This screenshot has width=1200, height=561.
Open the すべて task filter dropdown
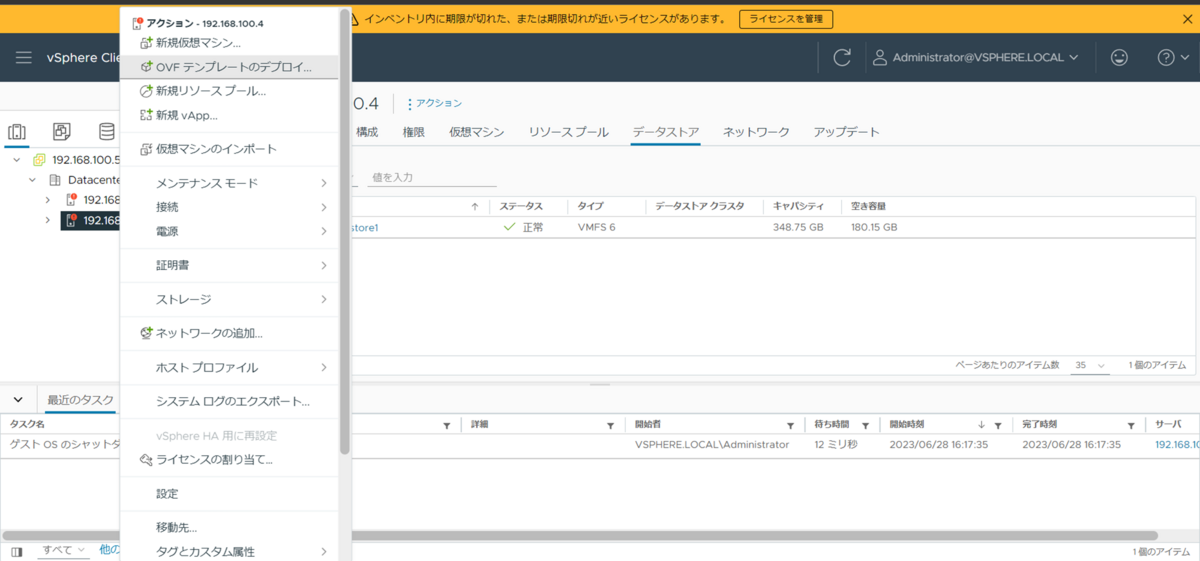tap(65, 551)
